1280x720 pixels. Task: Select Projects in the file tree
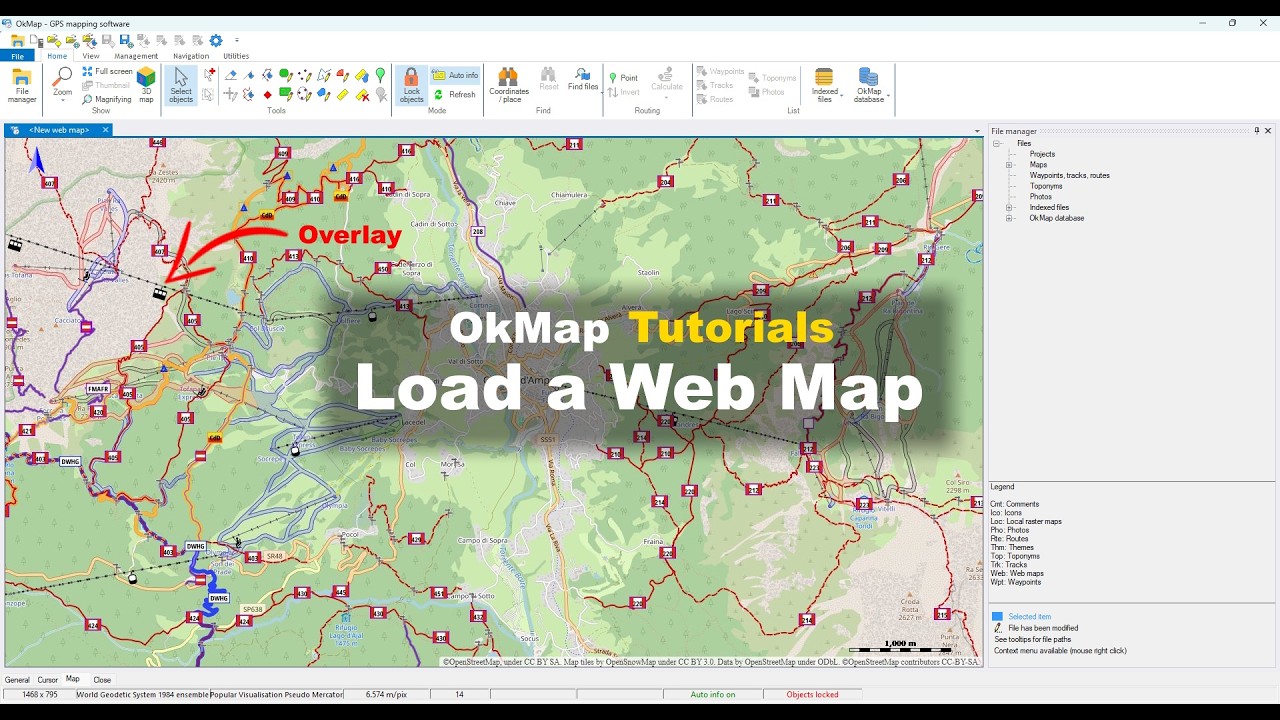(x=1042, y=154)
